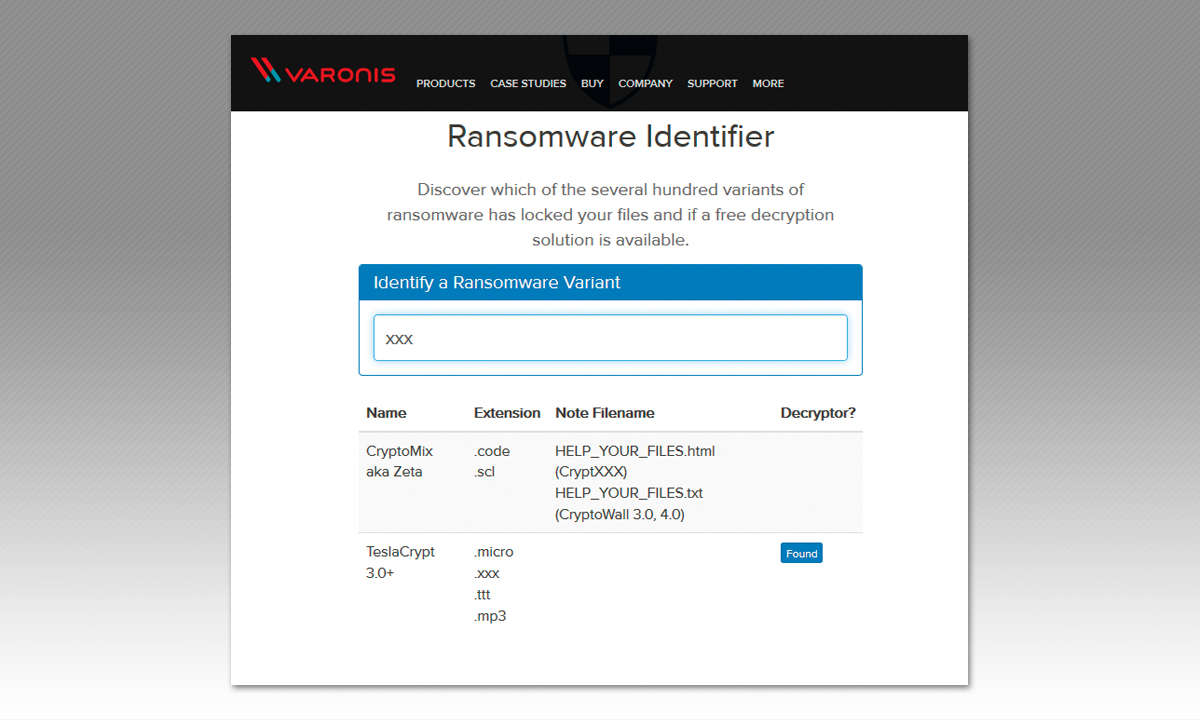Go to the BUY page
The image size is (1200, 720).
(592, 84)
